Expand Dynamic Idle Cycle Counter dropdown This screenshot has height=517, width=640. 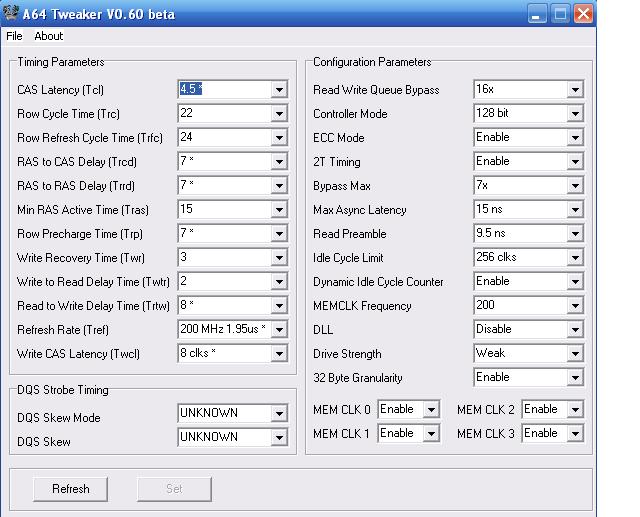click(575, 282)
